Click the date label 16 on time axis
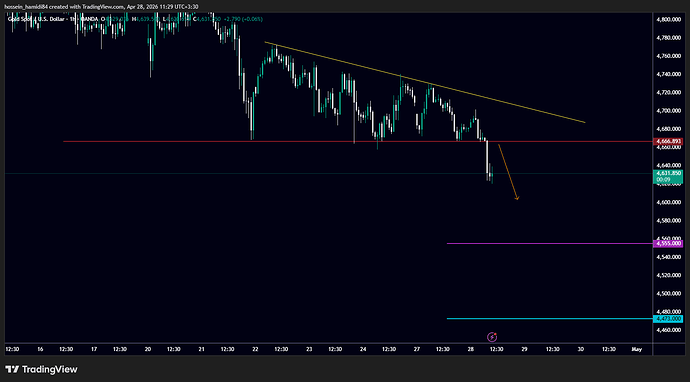This screenshot has width=690, height=382. point(40,349)
